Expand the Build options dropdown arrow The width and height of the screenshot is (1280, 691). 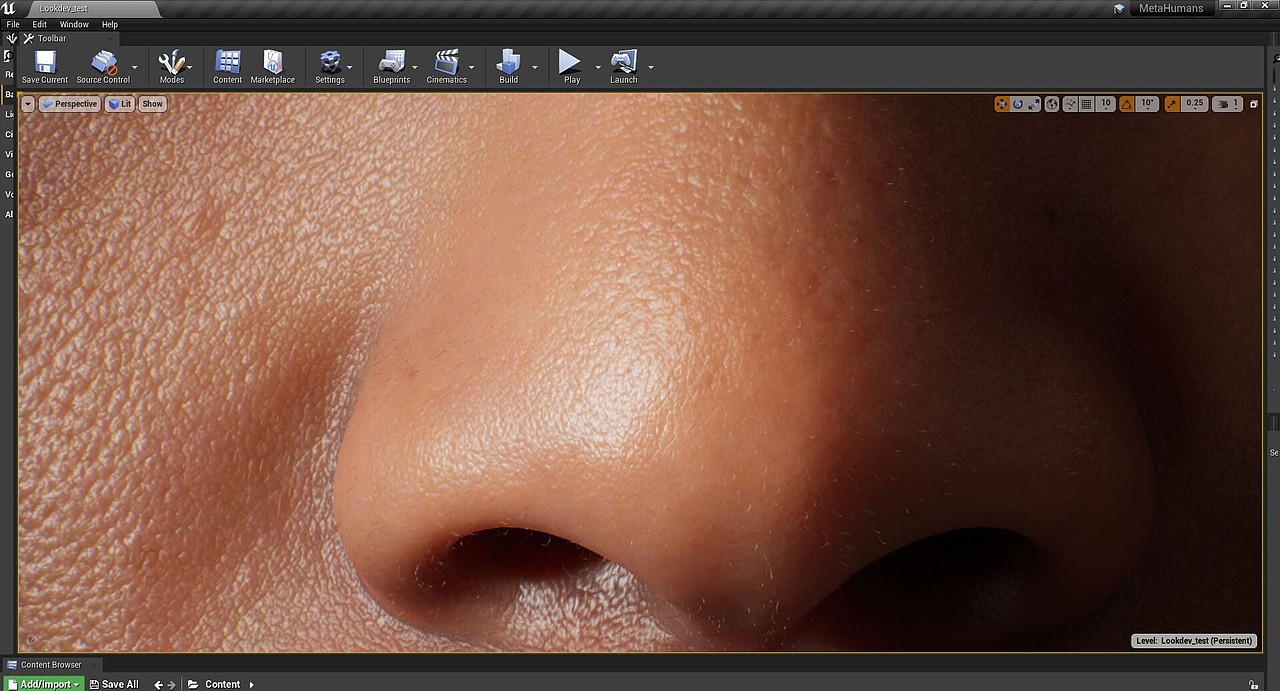click(x=535, y=68)
